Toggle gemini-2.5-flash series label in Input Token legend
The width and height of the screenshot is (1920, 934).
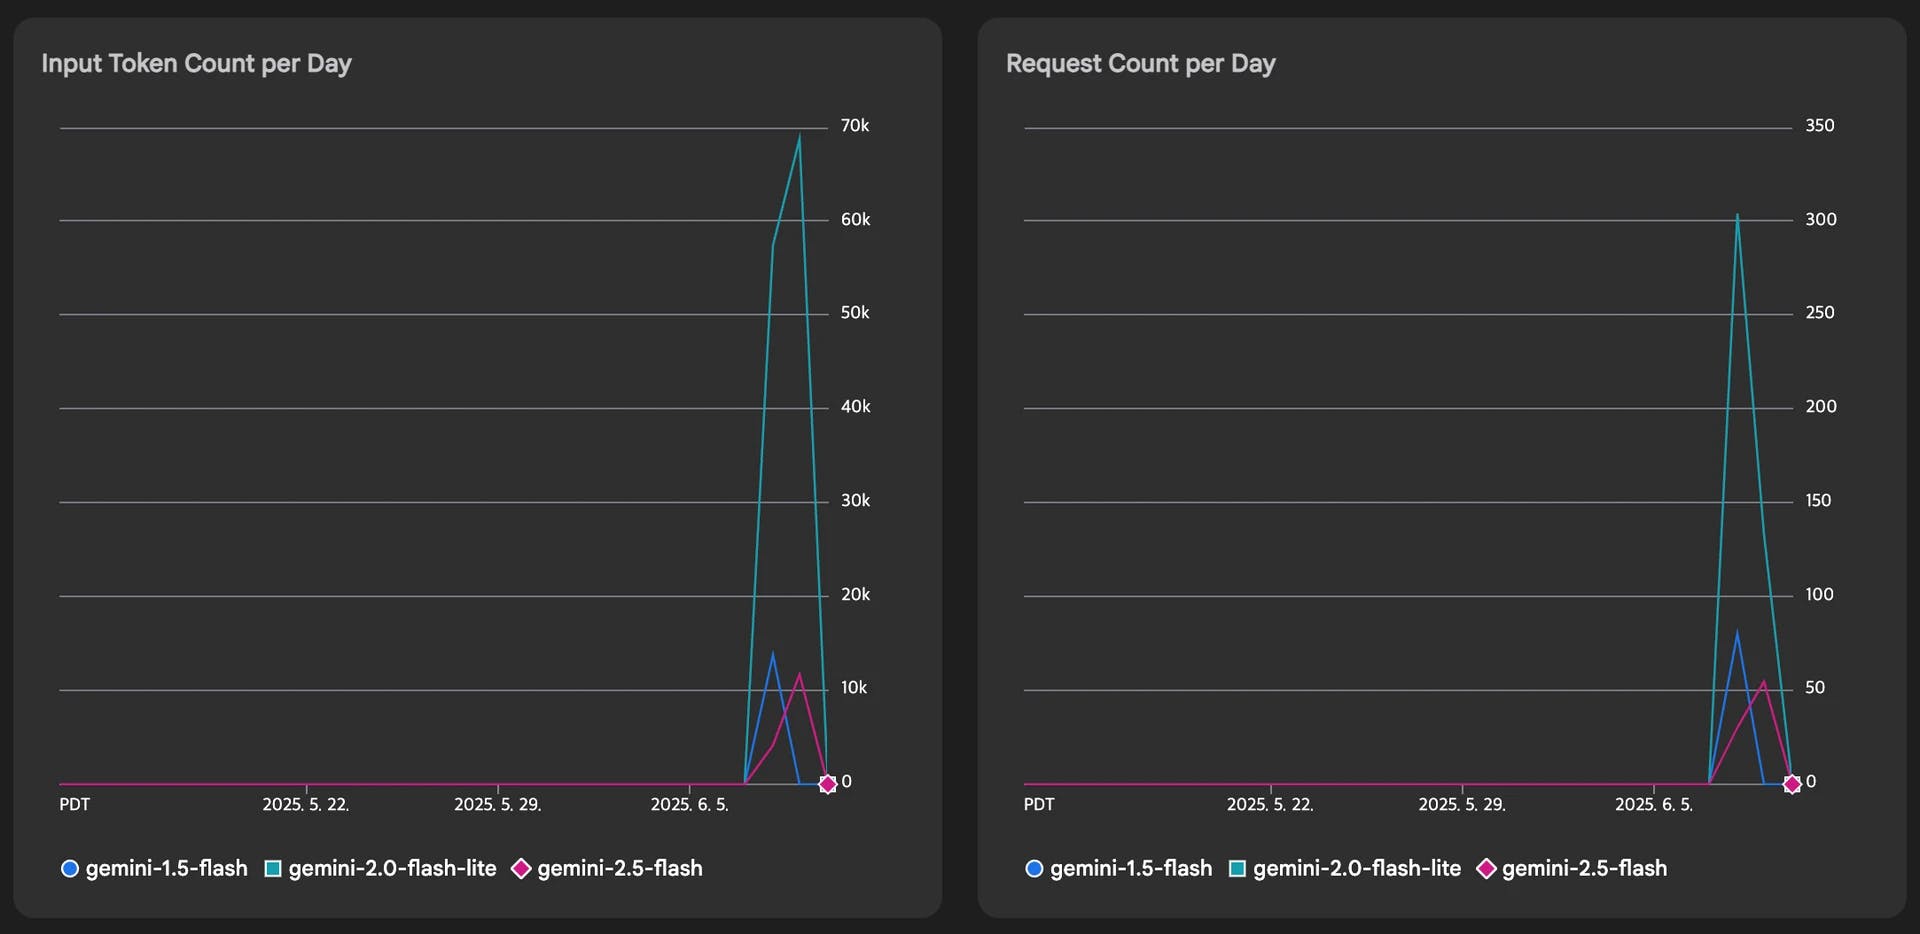(620, 869)
